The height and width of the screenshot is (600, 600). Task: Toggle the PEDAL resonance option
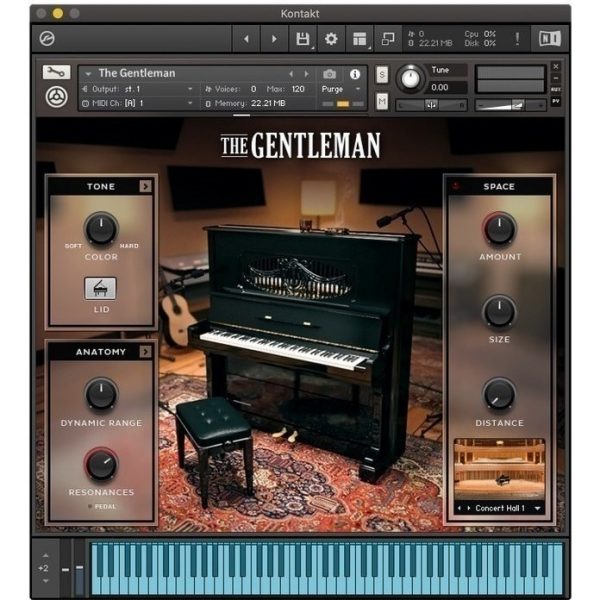pyautogui.click(x=102, y=507)
